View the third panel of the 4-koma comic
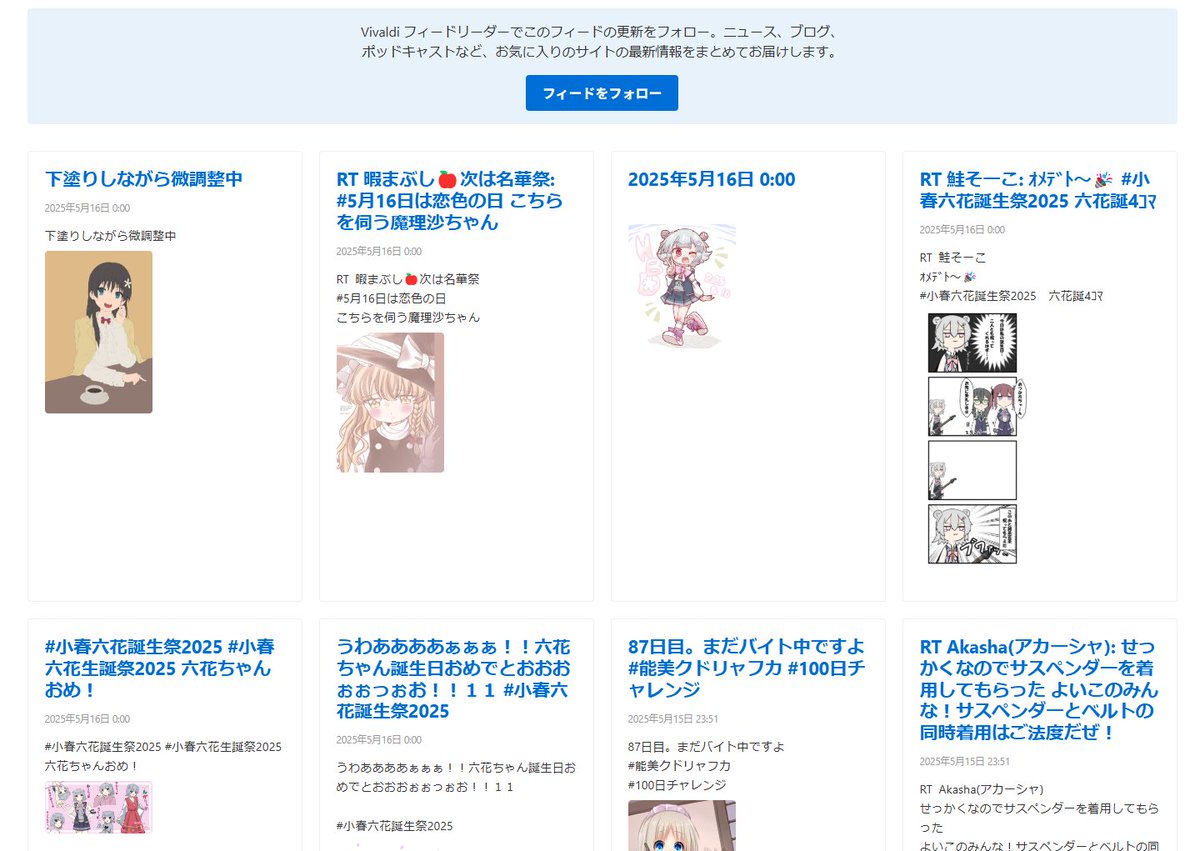 click(972, 470)
